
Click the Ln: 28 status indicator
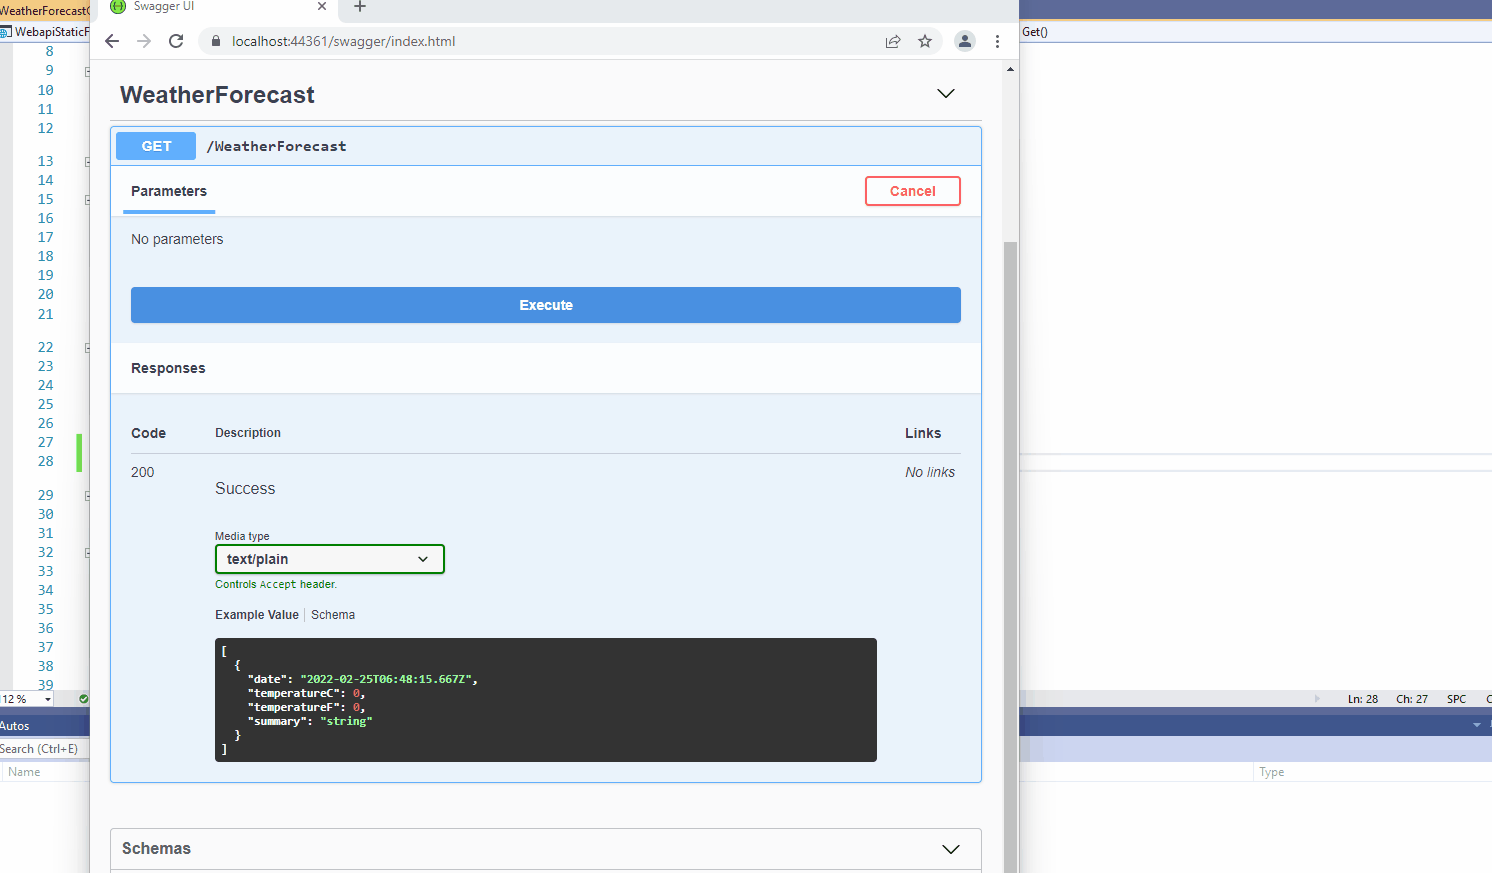(1363, 699)
